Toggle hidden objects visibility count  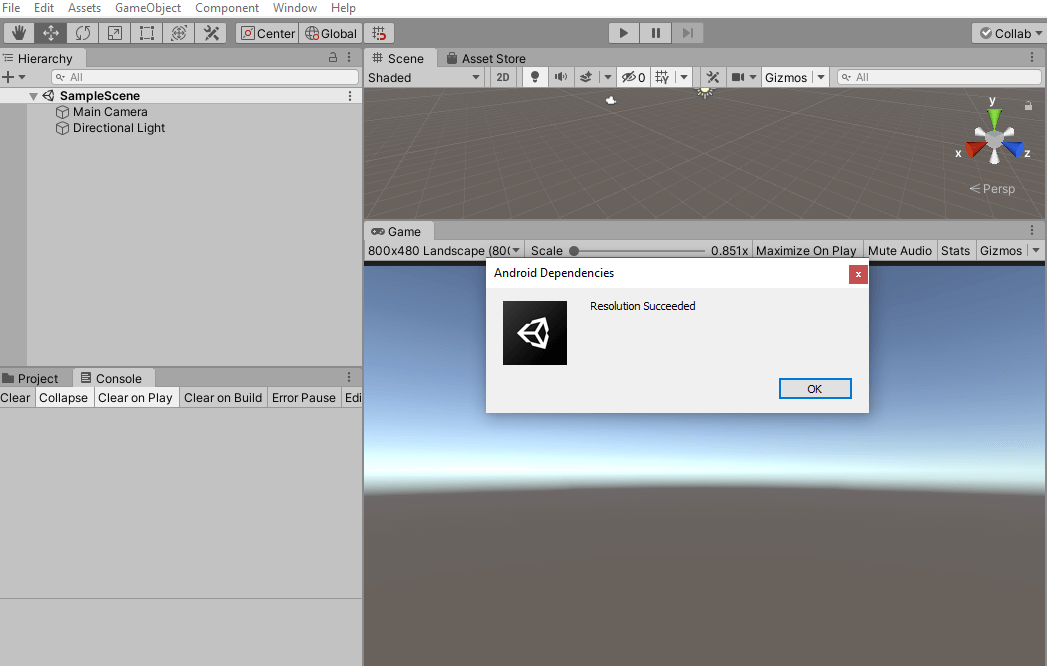pyautogui.click(x=633, y=77)
